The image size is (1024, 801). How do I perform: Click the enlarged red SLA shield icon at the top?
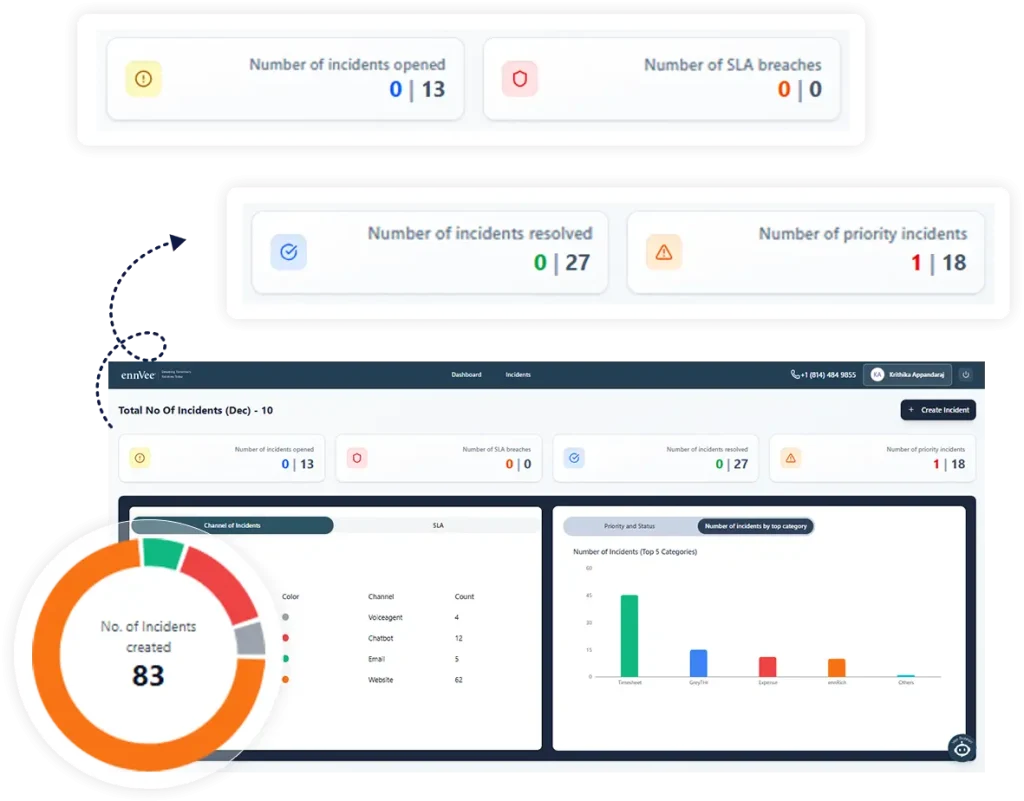coord(520,79)
